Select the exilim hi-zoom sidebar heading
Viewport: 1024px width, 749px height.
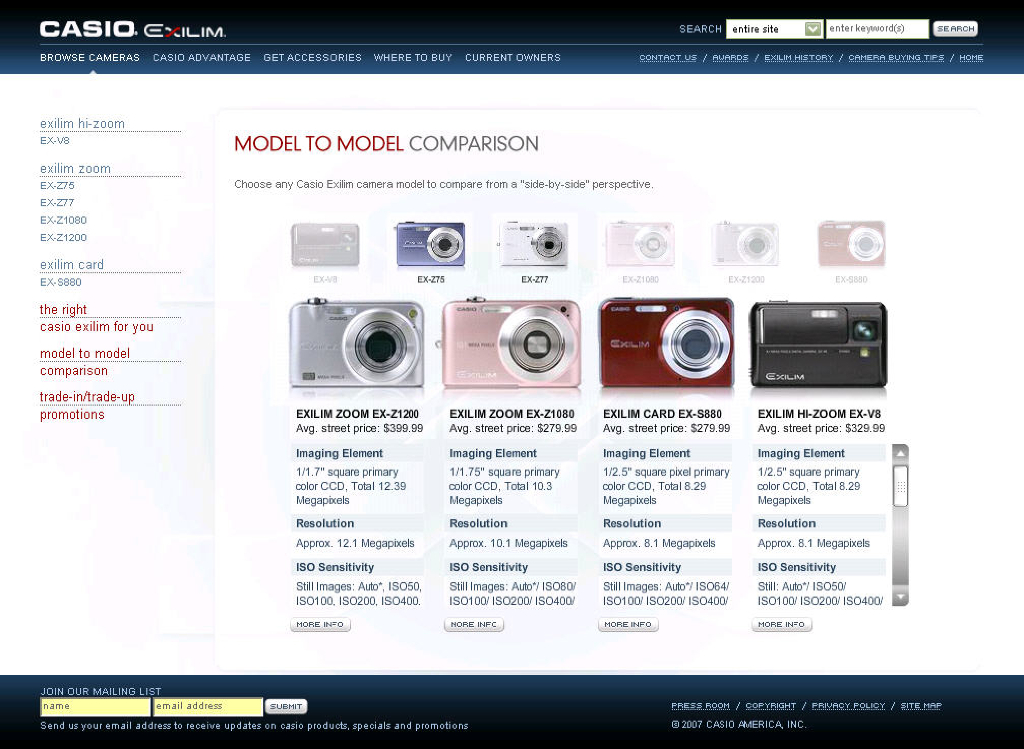tap(82, 123)
